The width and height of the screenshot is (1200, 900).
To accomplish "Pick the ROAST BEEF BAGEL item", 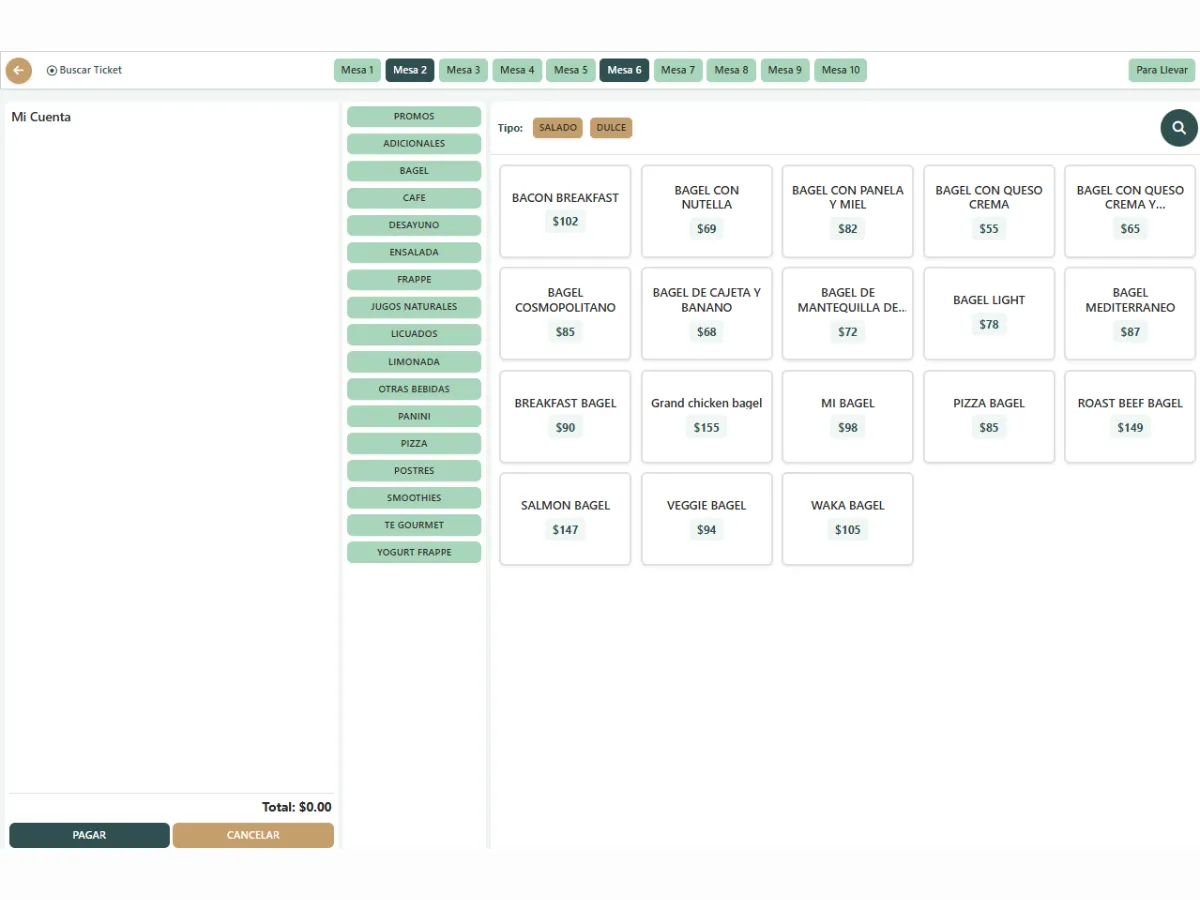I will (x=1130, y=416).
